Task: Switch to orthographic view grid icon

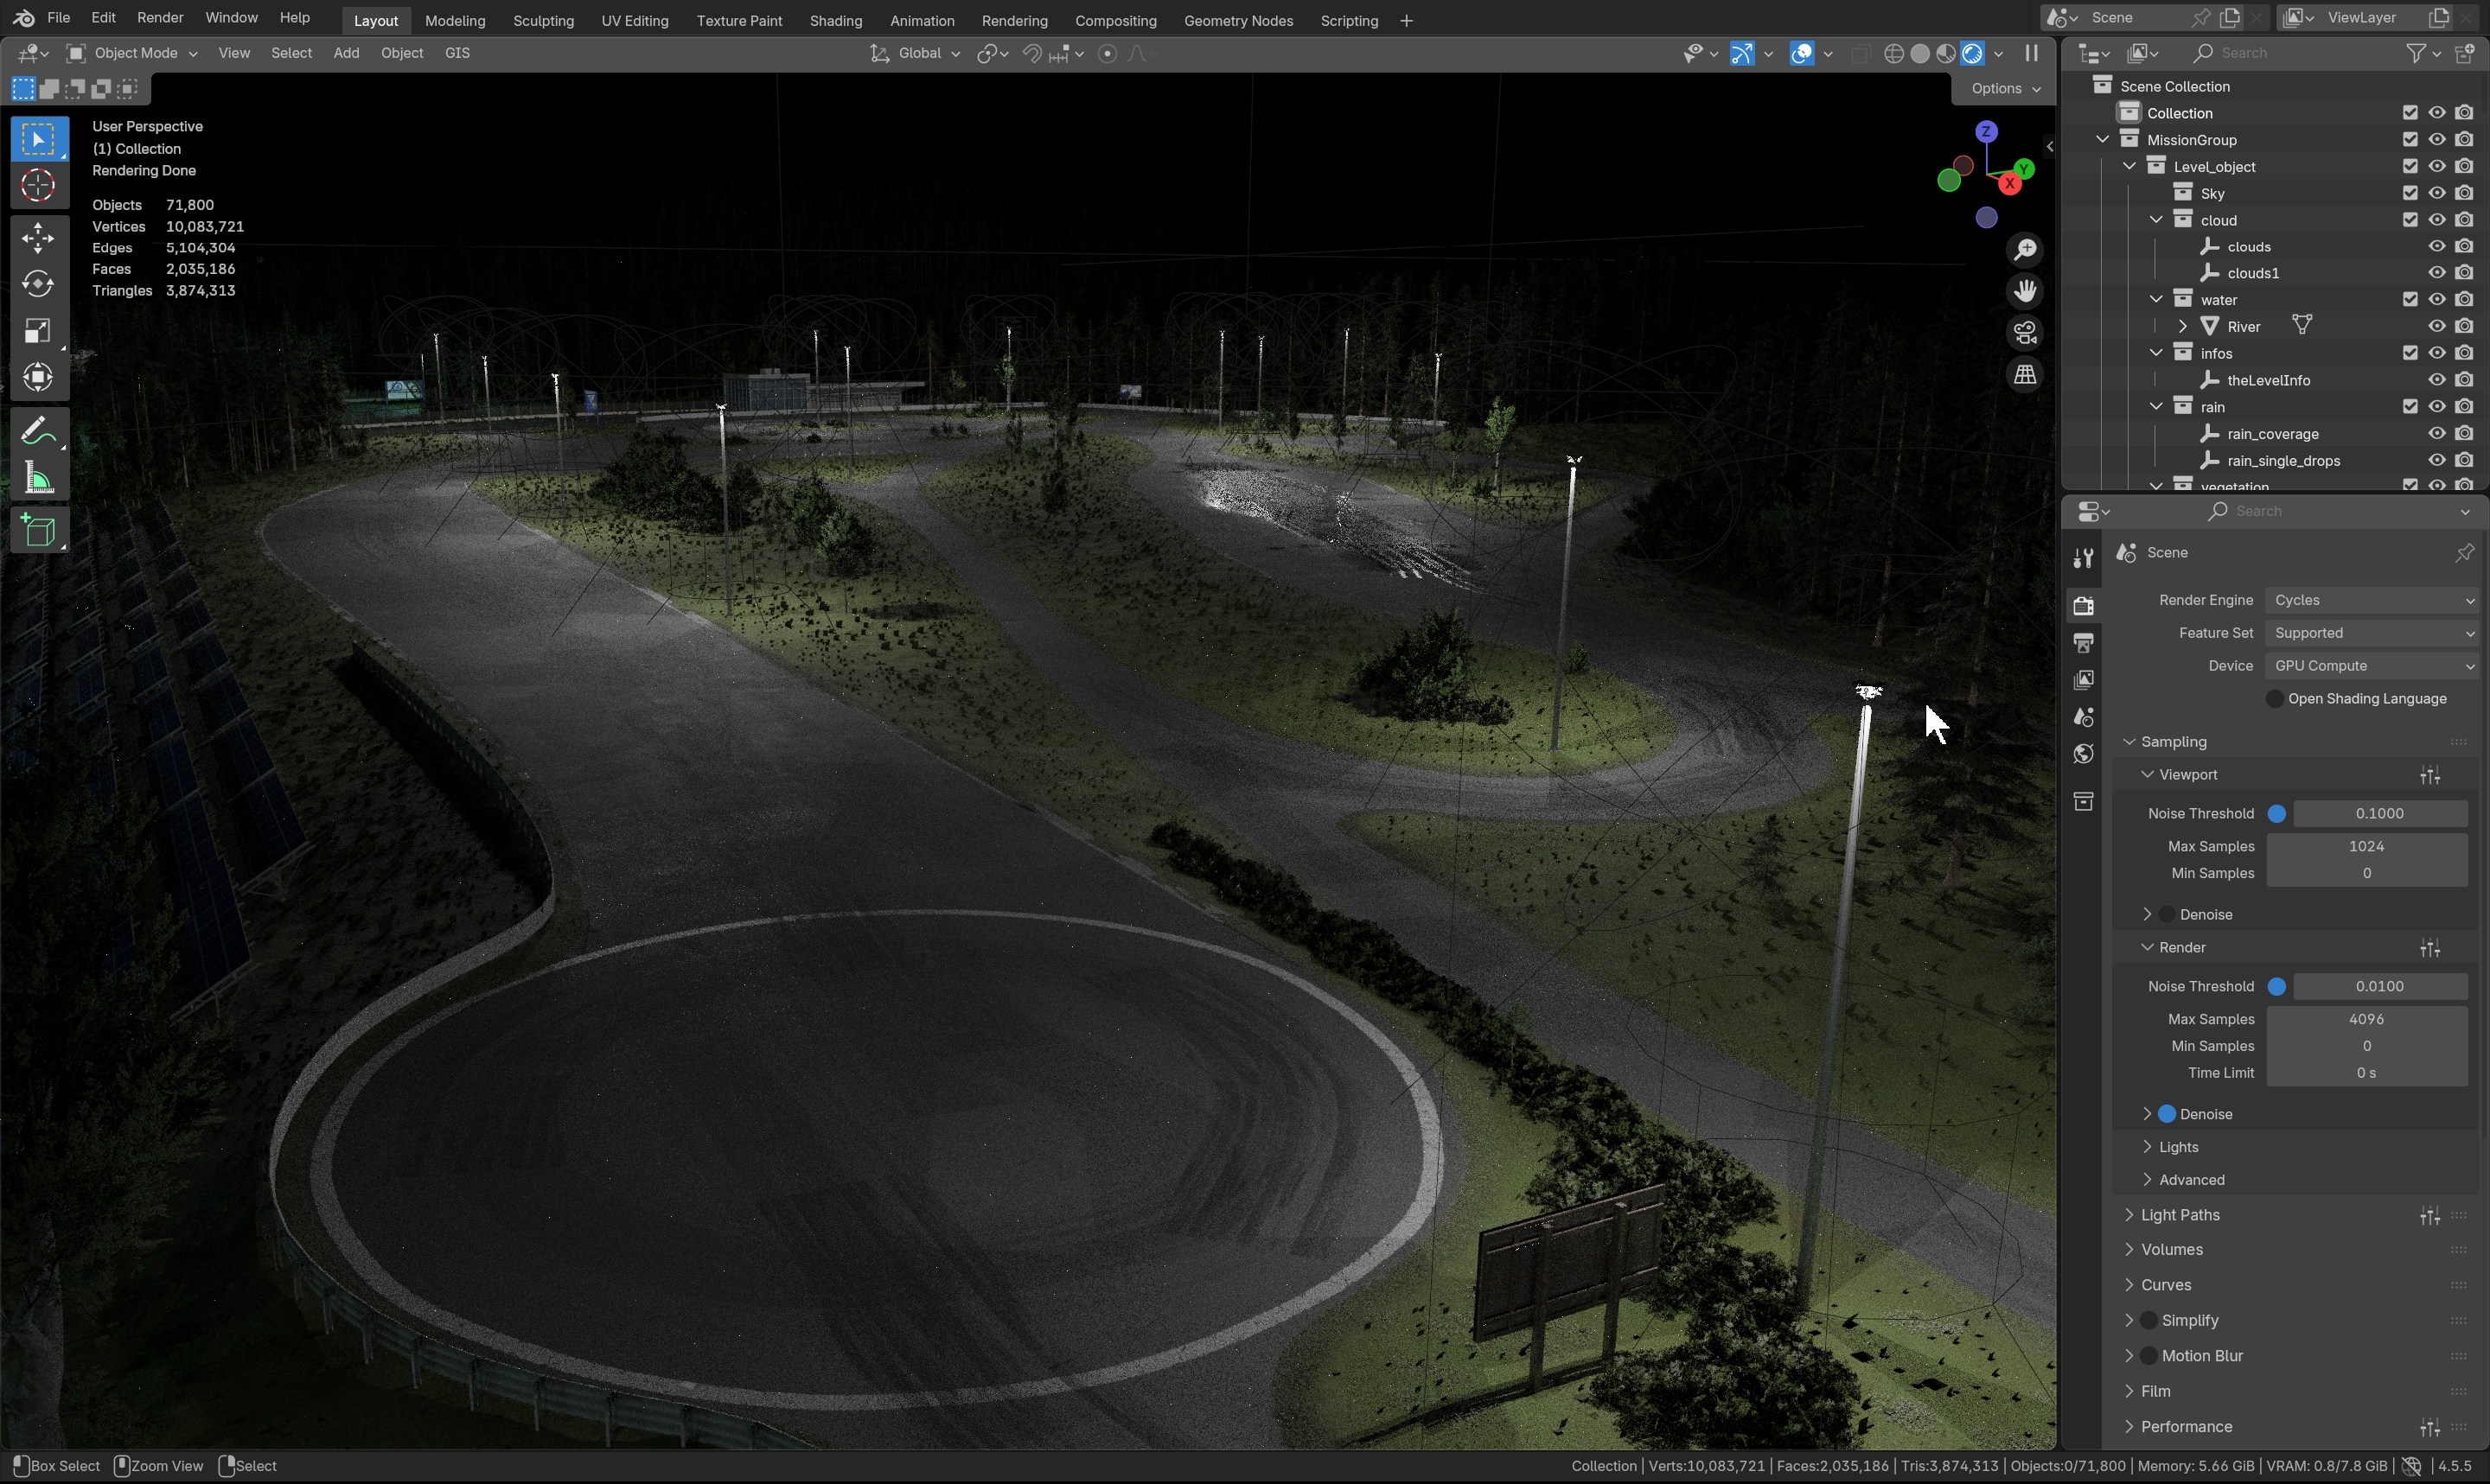Action: (x=2025, y=375)
